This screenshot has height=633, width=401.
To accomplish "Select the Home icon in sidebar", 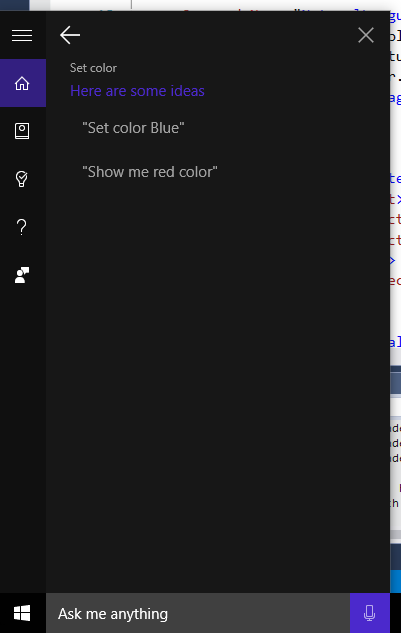I will point(23,83).
